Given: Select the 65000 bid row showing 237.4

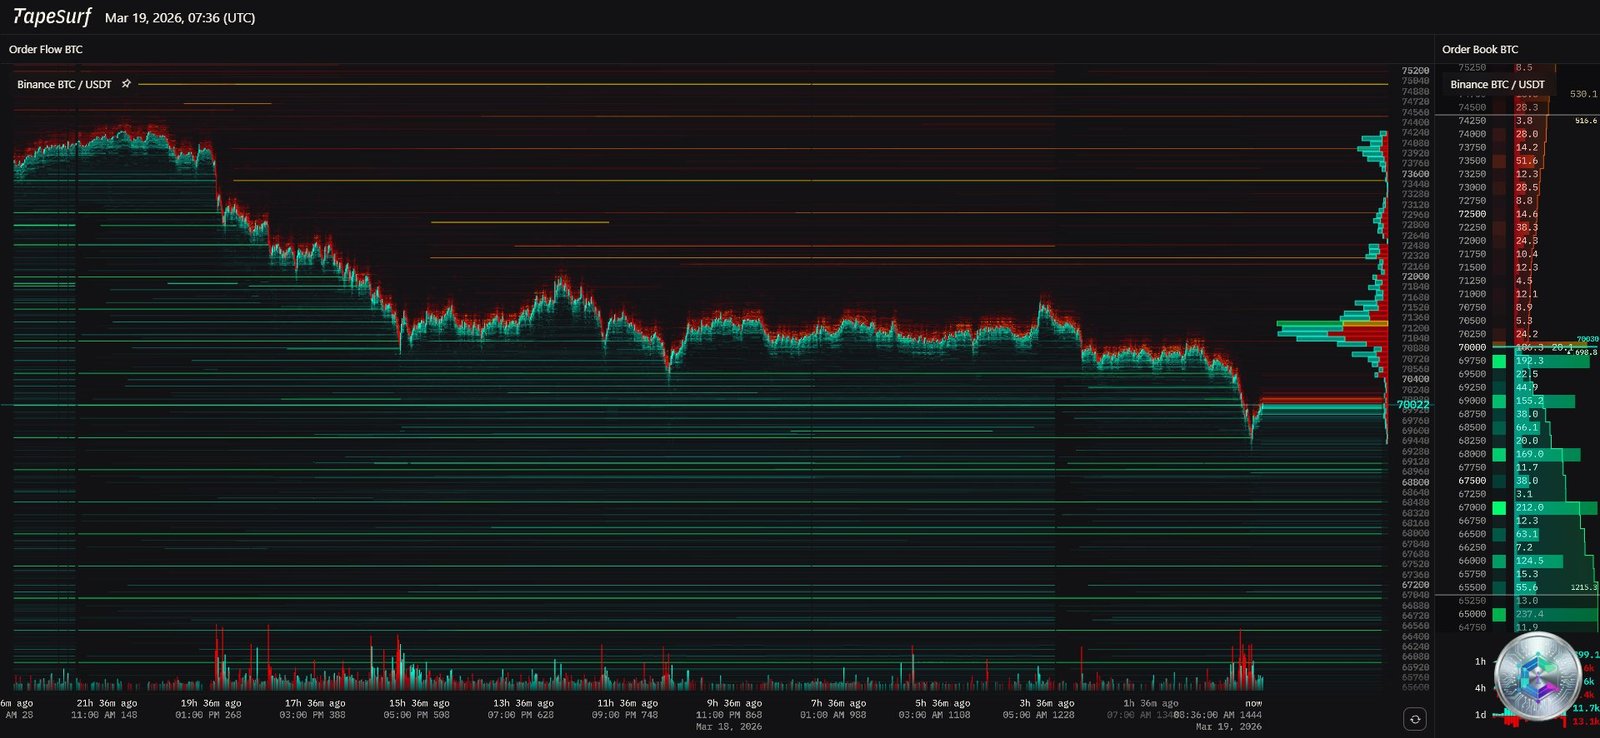Looking at the screenshot, I should [1516, 614].
